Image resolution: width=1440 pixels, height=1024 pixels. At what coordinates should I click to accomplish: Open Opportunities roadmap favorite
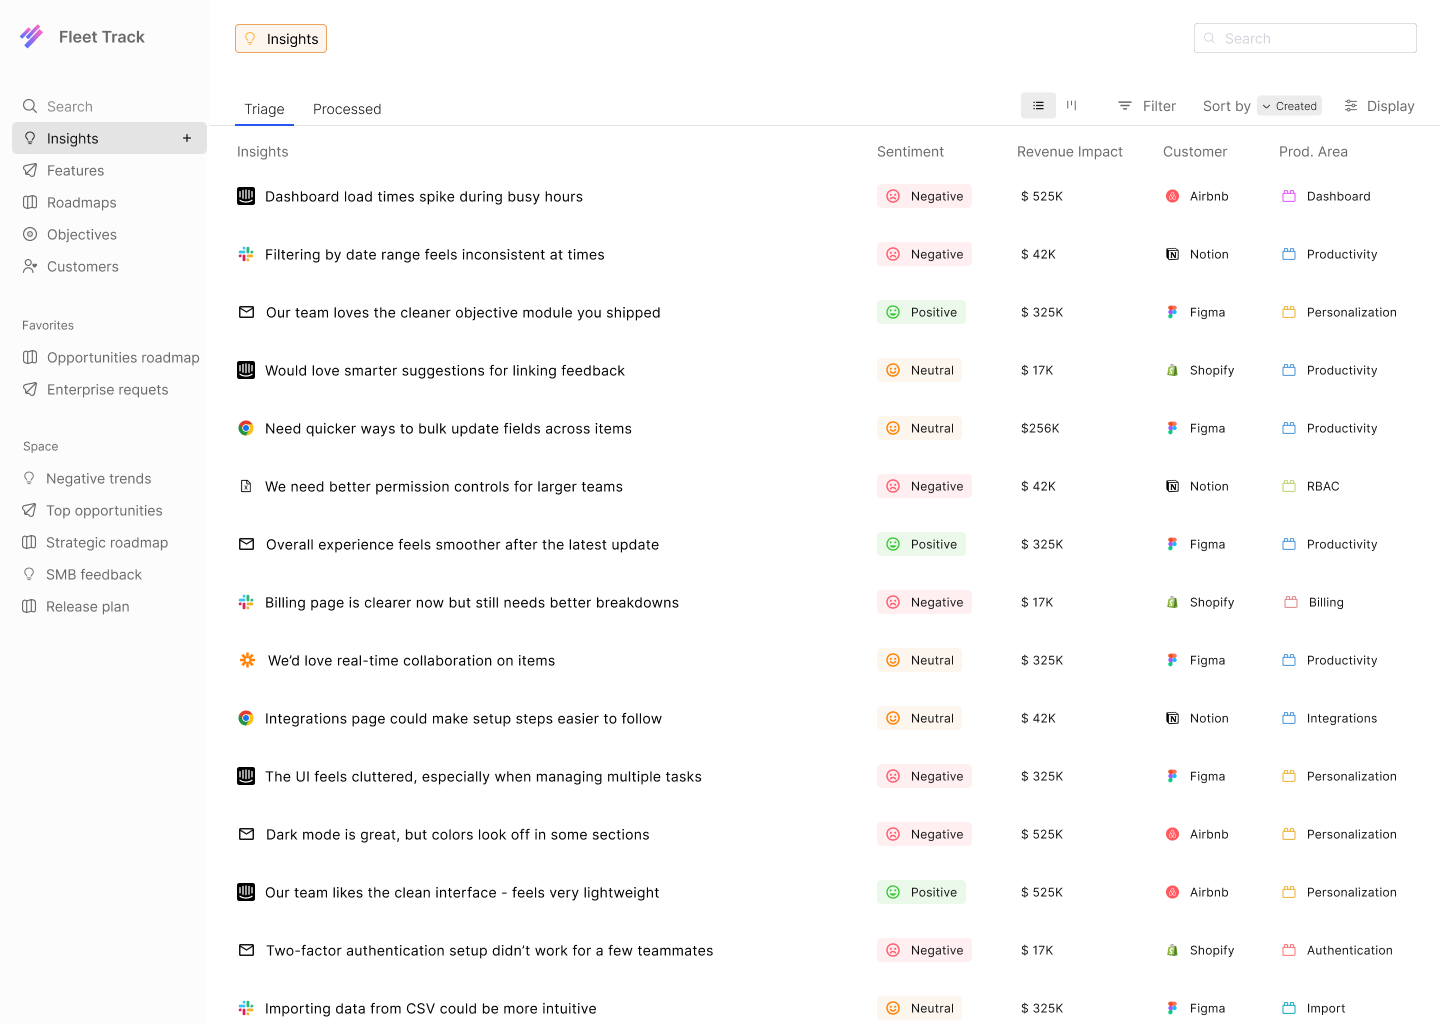[122, 357]
